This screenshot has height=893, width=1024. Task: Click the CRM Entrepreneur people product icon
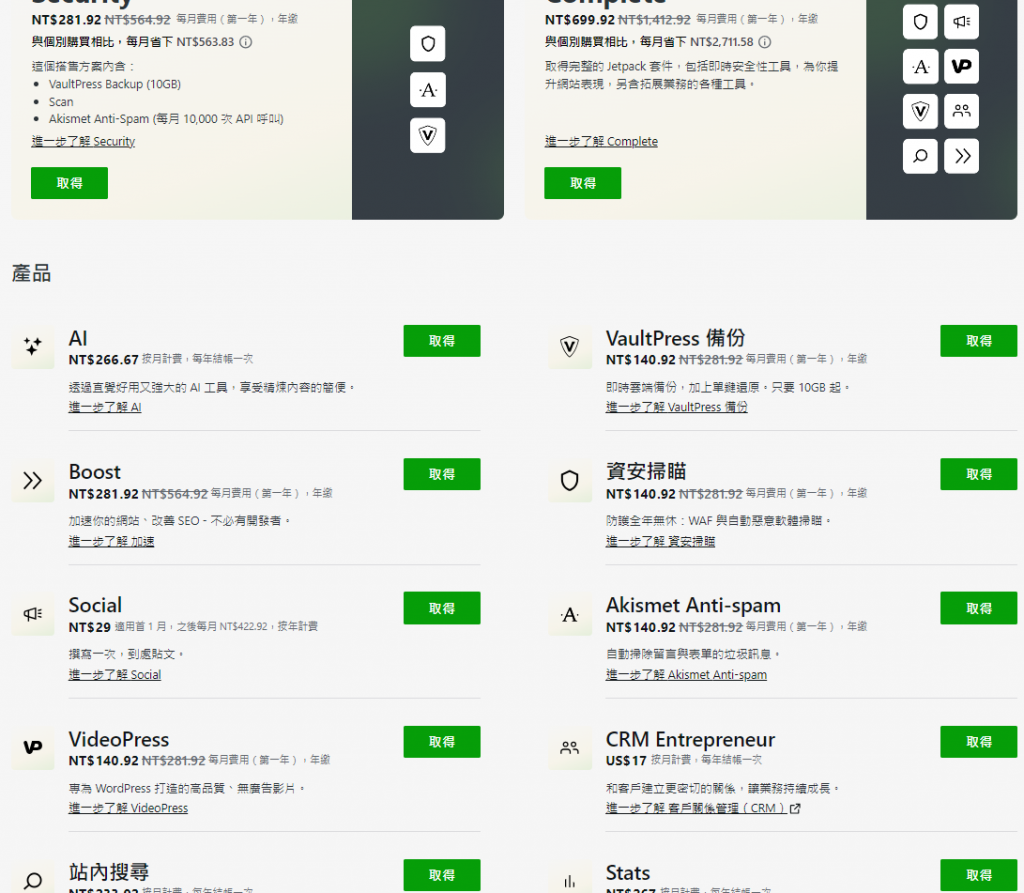click(x=569, y=747)
